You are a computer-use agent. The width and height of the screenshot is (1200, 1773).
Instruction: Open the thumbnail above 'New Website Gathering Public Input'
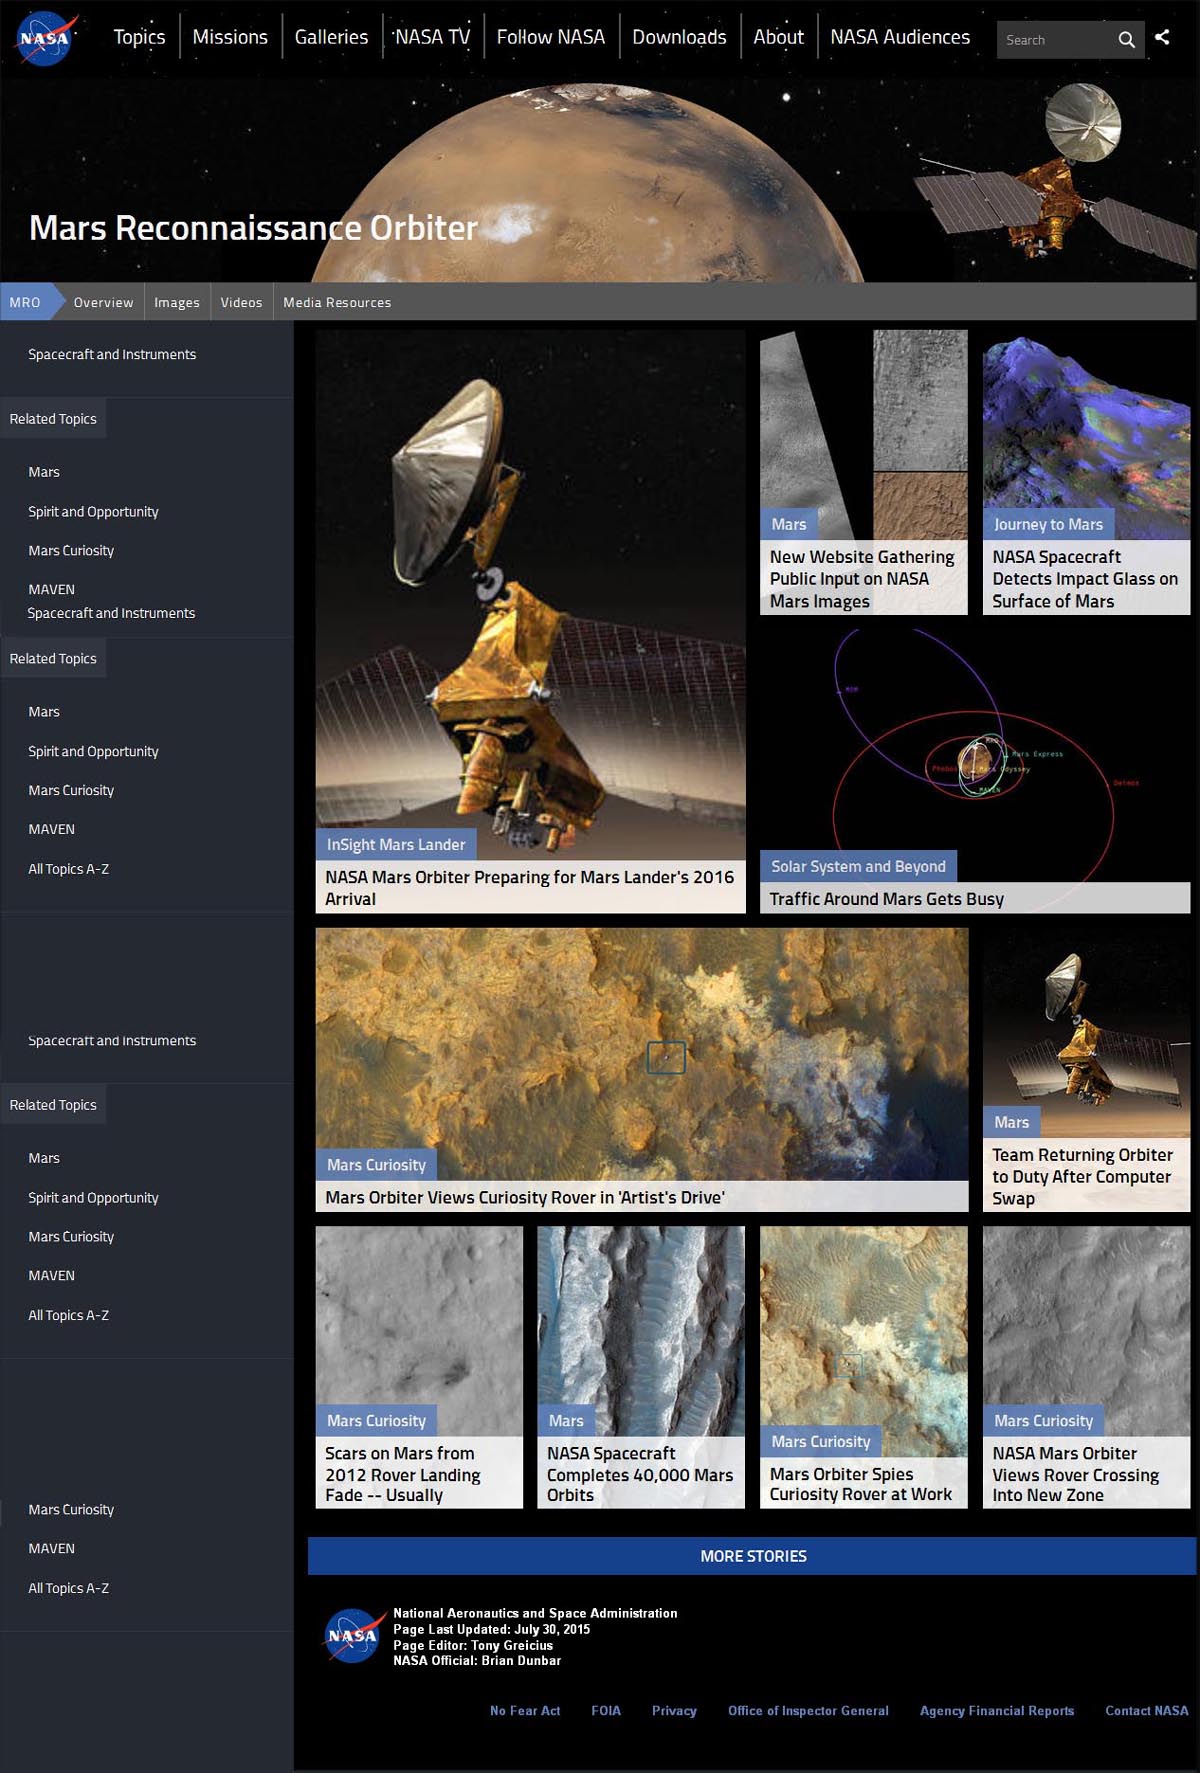864,420
